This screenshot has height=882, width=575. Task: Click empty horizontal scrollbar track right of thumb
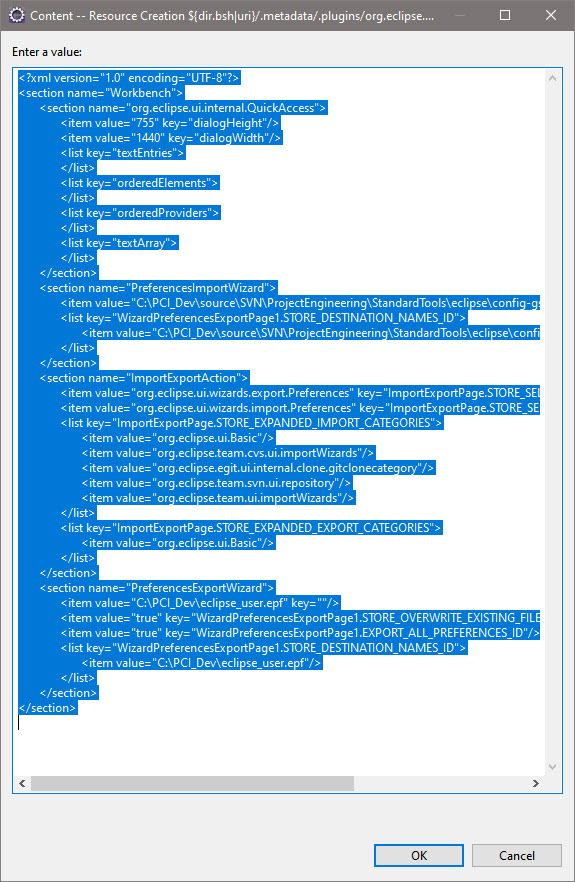(x=441, y=783)
